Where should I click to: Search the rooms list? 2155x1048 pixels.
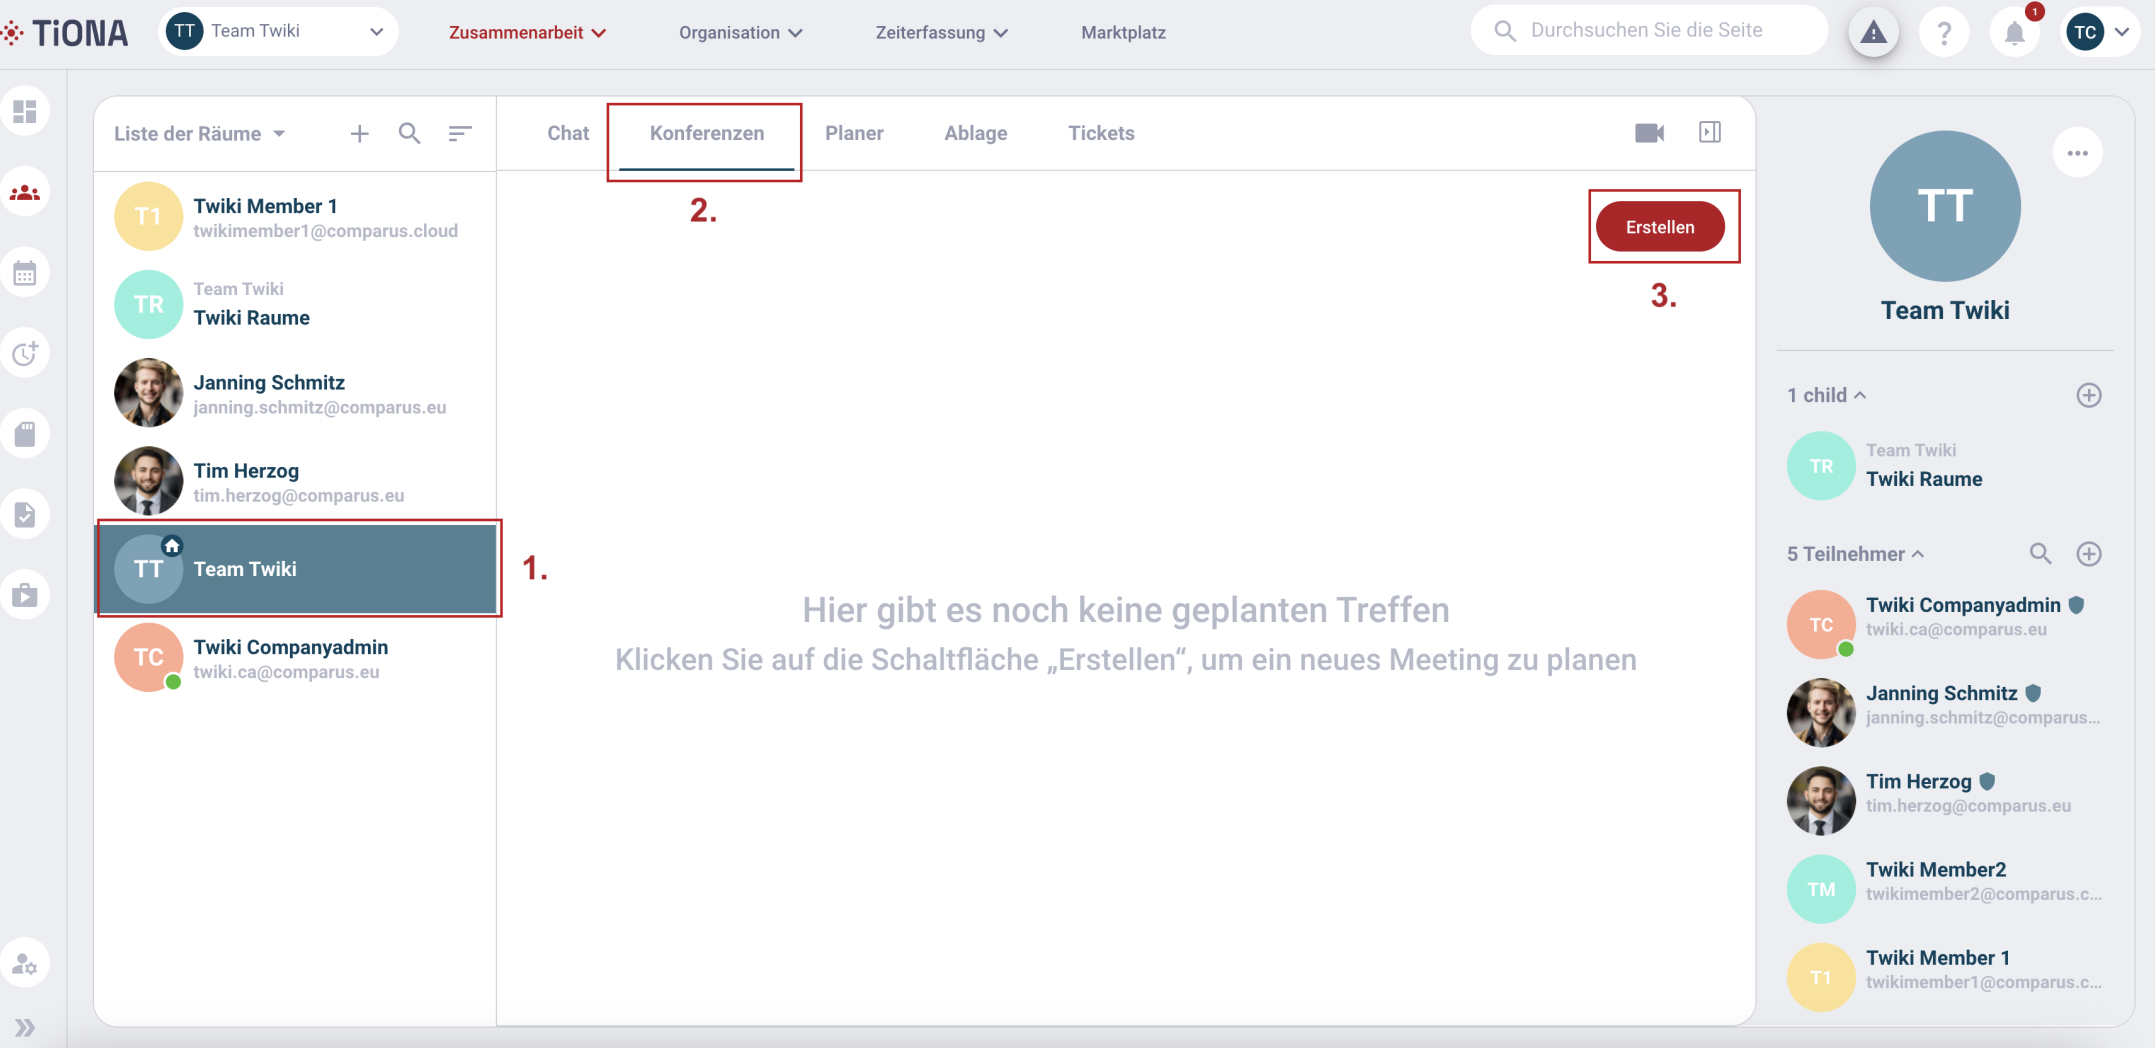409,133
